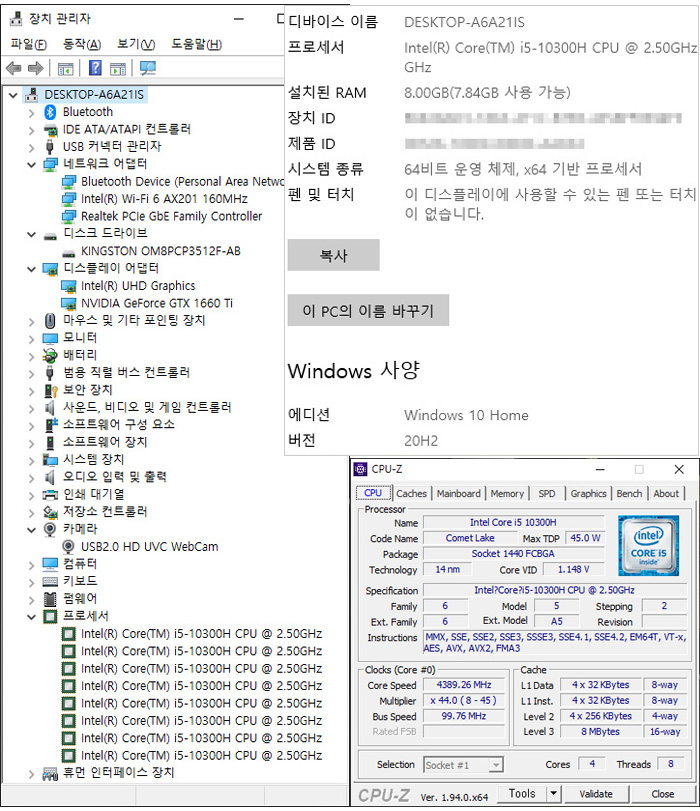
Task: Go forward with Device Manager's right arrow
Action: (x=35, y=68)
